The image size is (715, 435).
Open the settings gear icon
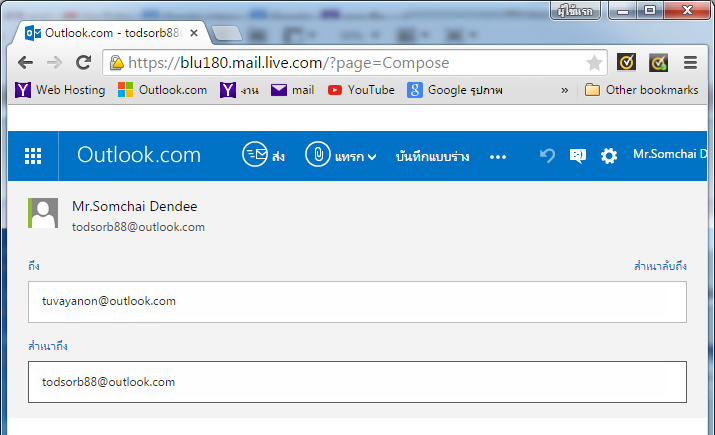pos(608,156)
